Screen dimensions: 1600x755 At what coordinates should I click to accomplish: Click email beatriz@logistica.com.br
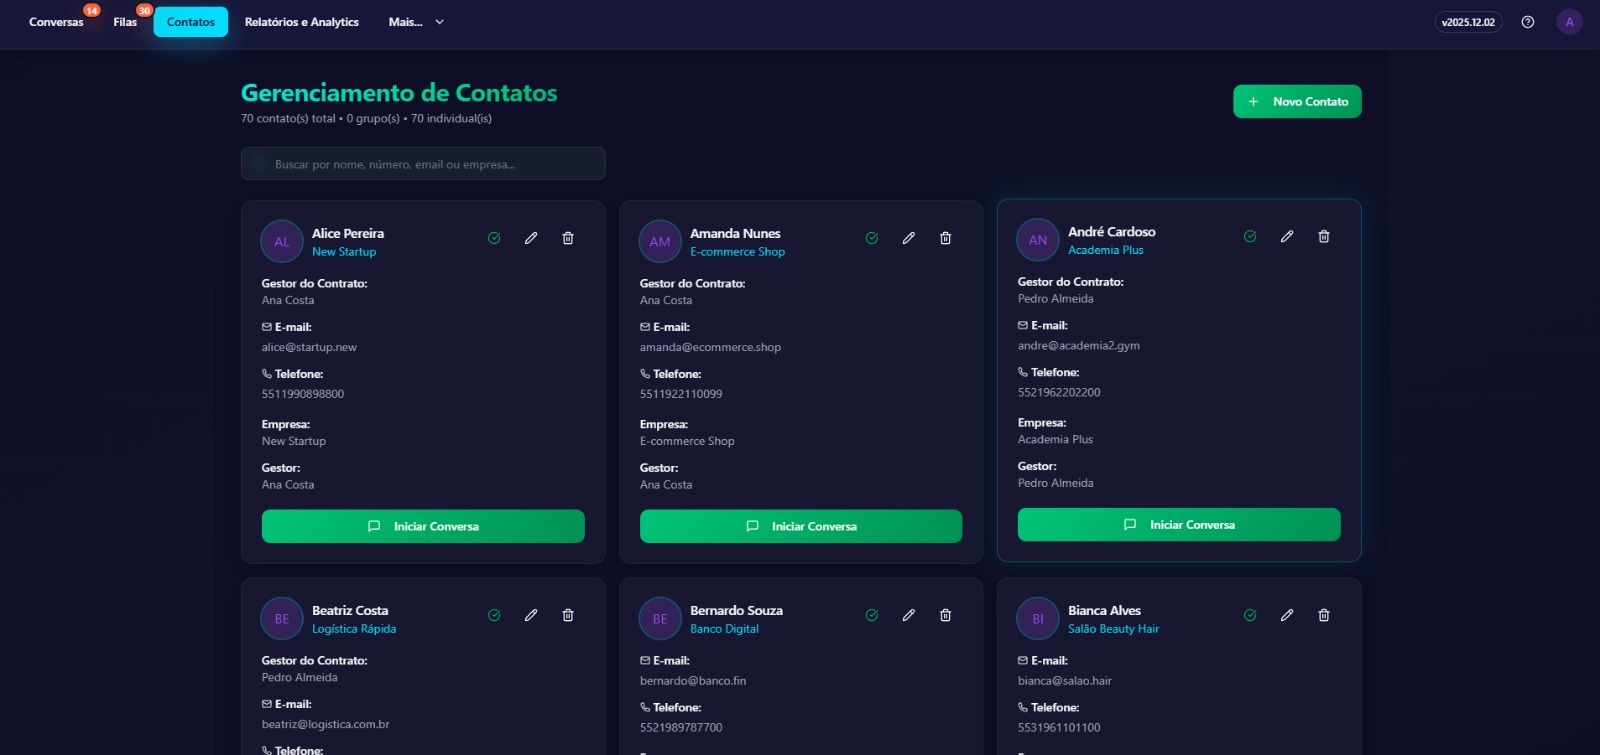pos(325,724)
